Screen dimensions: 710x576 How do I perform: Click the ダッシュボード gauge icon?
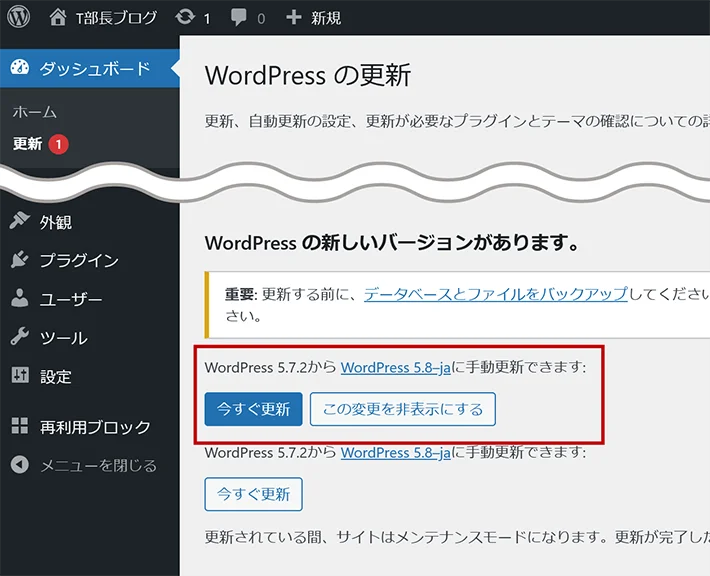(x=19, y=67)
